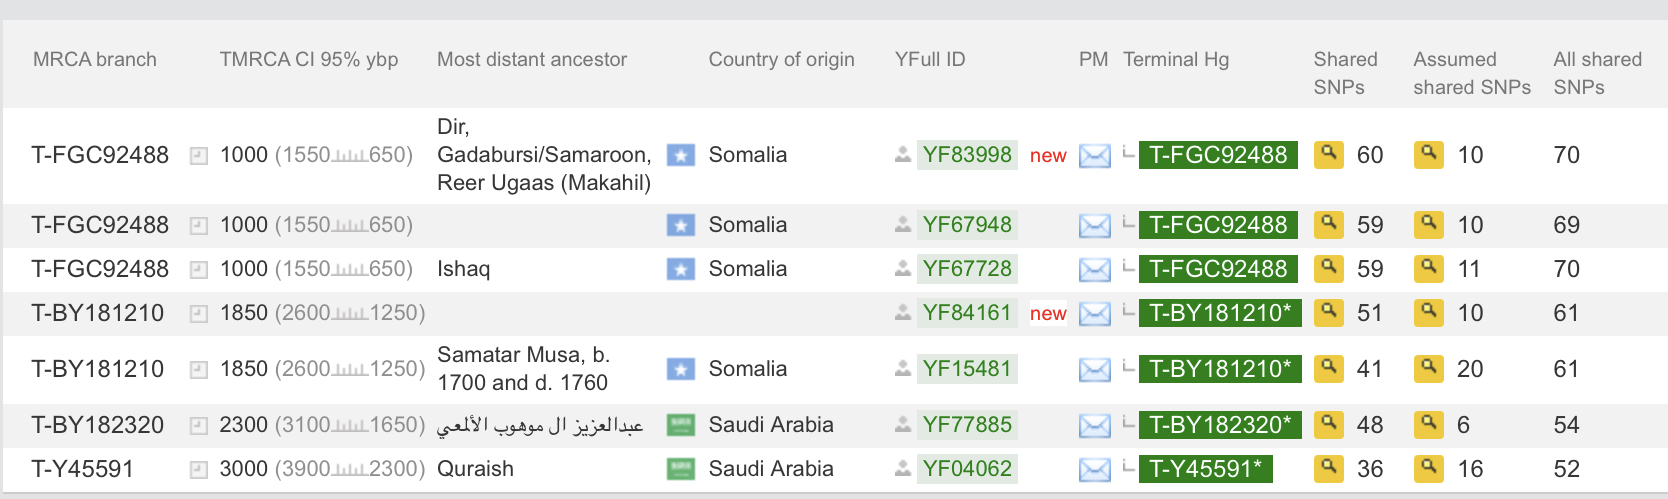Click assumed shared SNPs magnifier for YF15481
Viewport: 1668px width, 499px height.
pyautogui.click(x=1428, y=368)
